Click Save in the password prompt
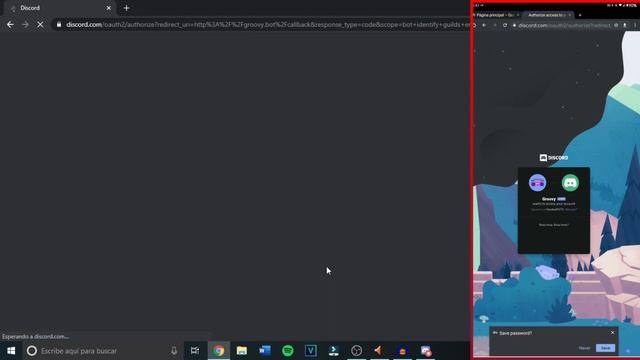 [605, 348]
